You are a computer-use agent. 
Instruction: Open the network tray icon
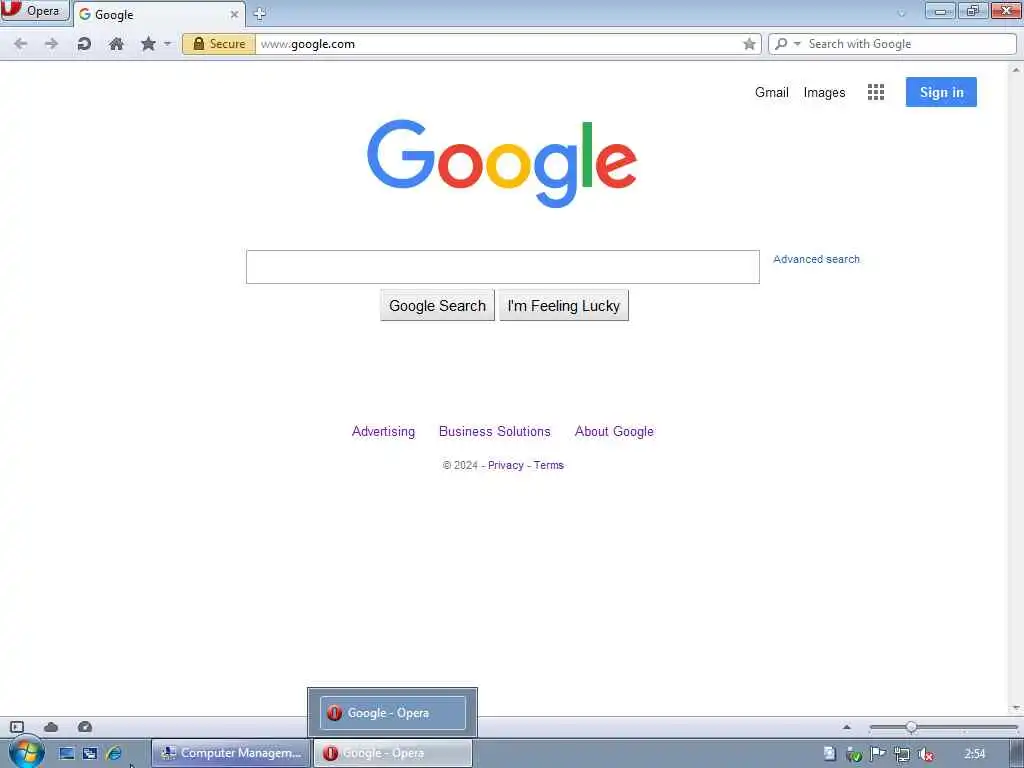pyautogui.click(x=902, y=754)
